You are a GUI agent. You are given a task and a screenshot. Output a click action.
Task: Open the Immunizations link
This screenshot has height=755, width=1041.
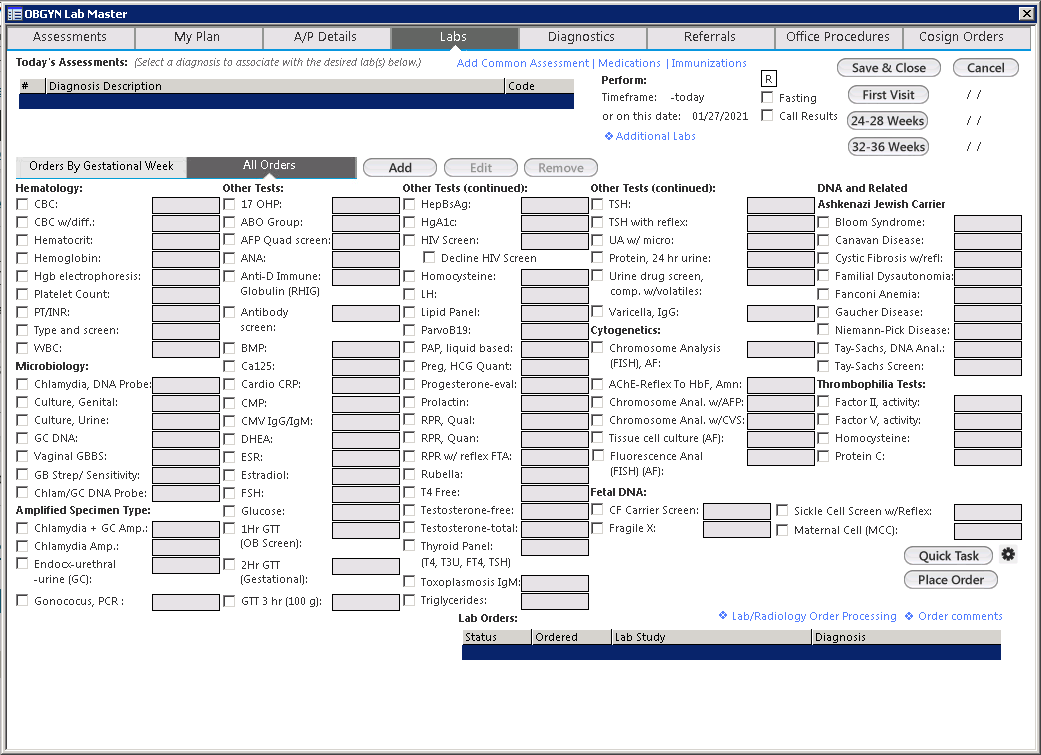(x=708, y=63)
